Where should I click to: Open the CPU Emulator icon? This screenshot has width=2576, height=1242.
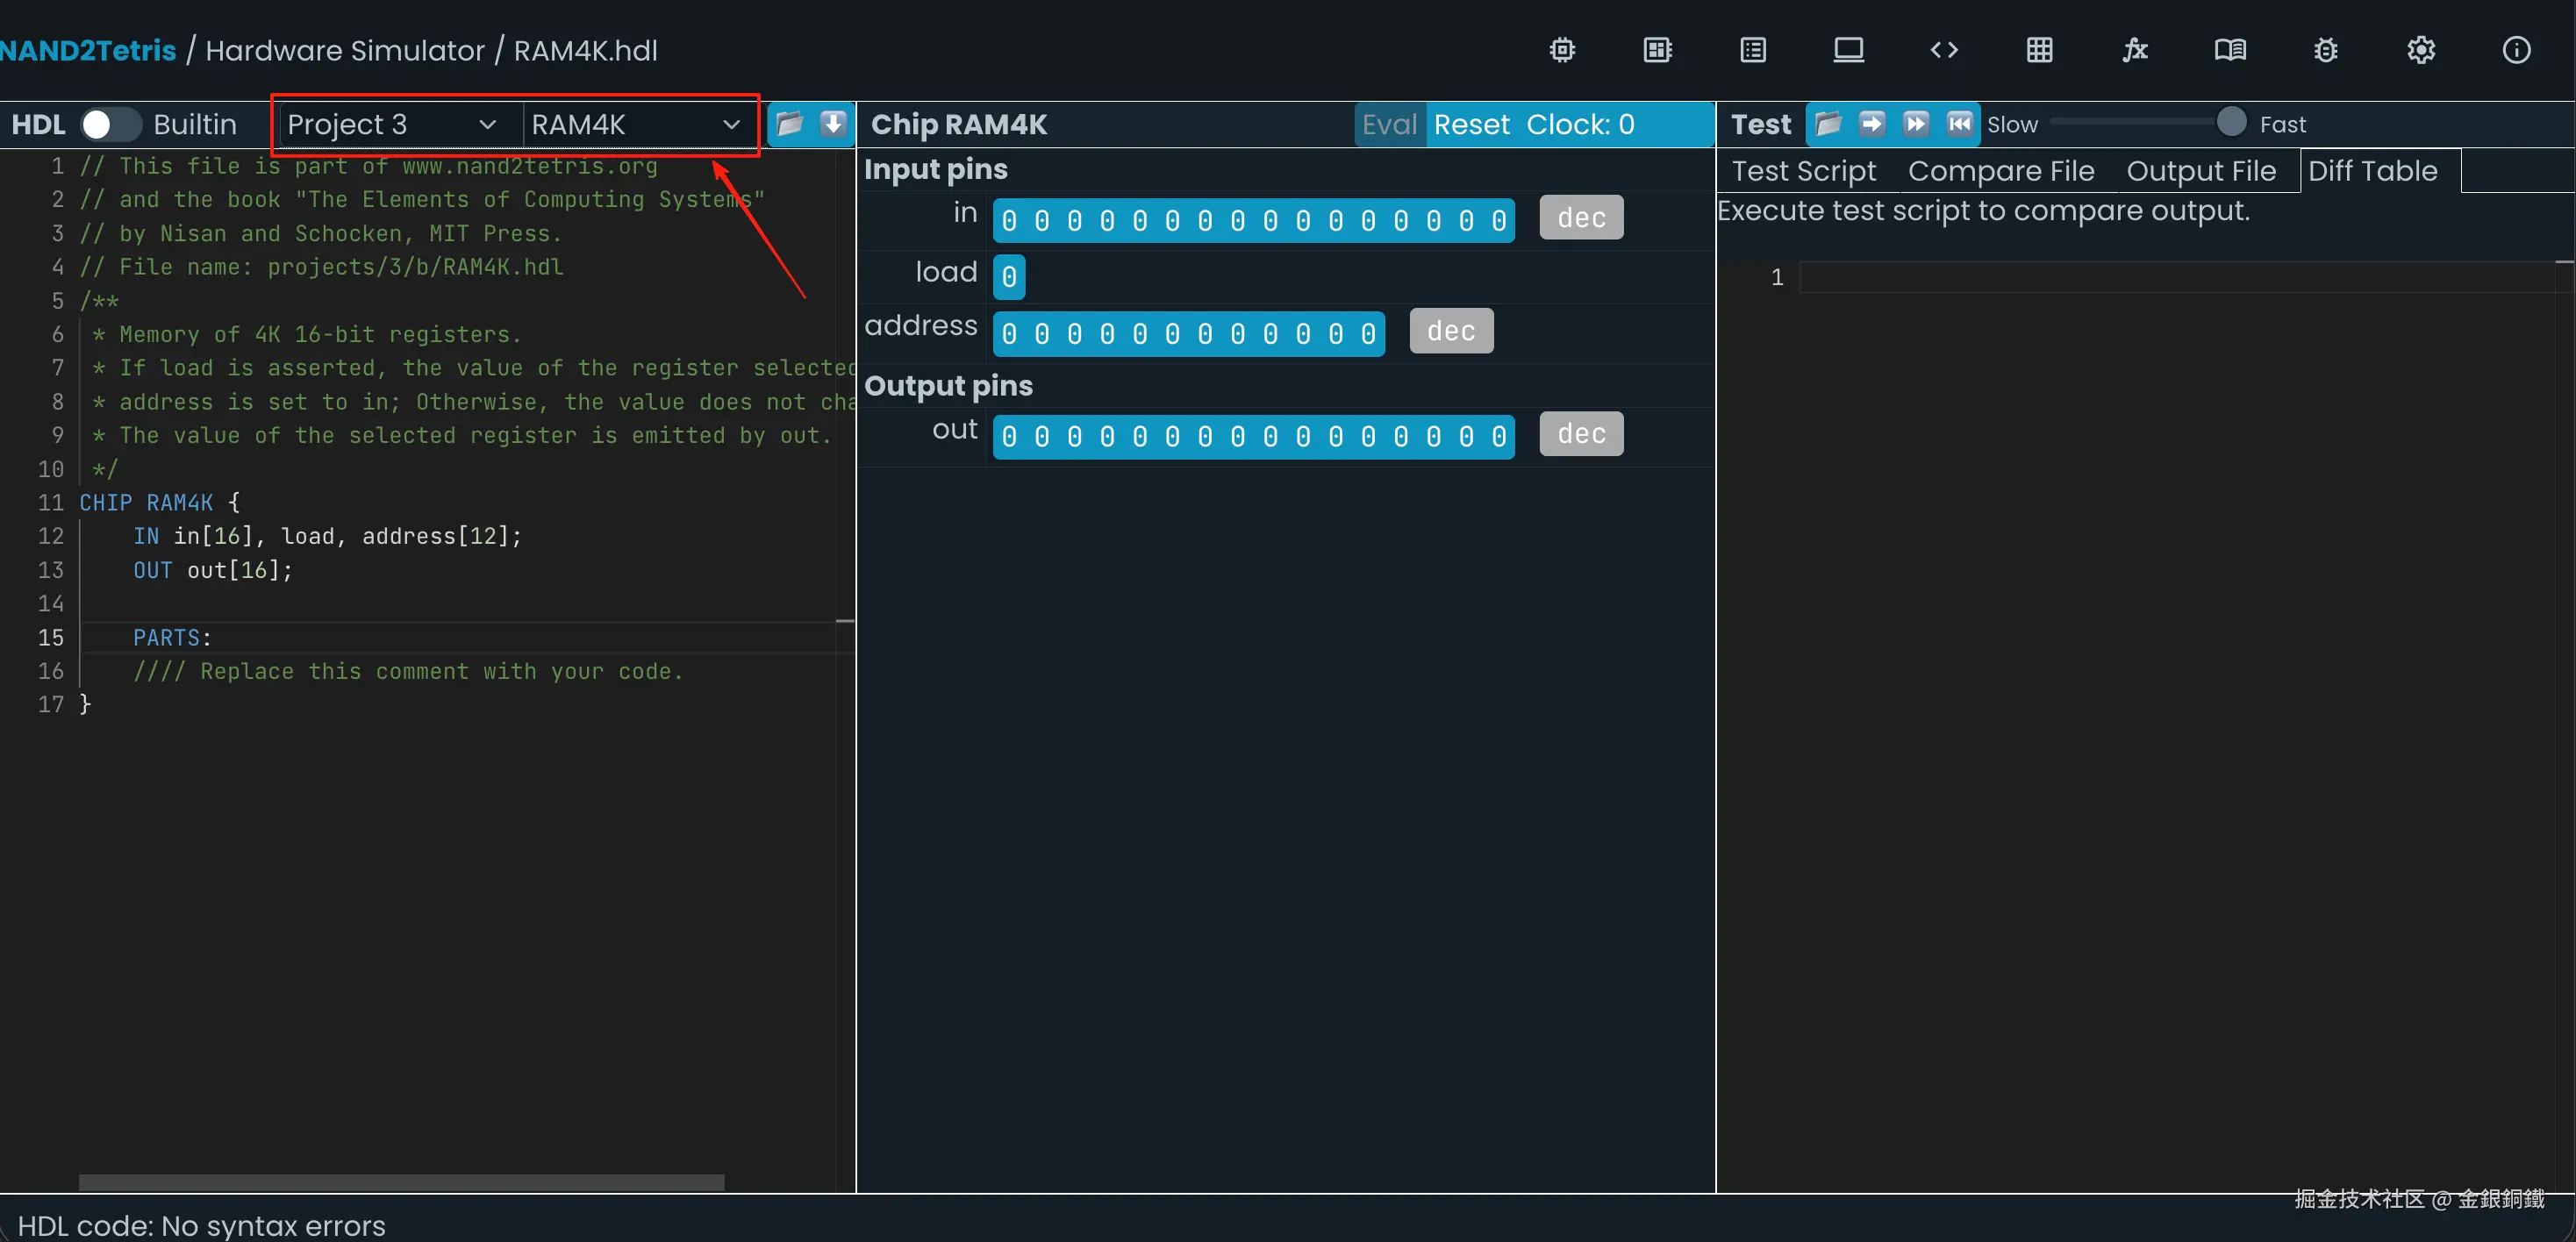pos(1658,50)
